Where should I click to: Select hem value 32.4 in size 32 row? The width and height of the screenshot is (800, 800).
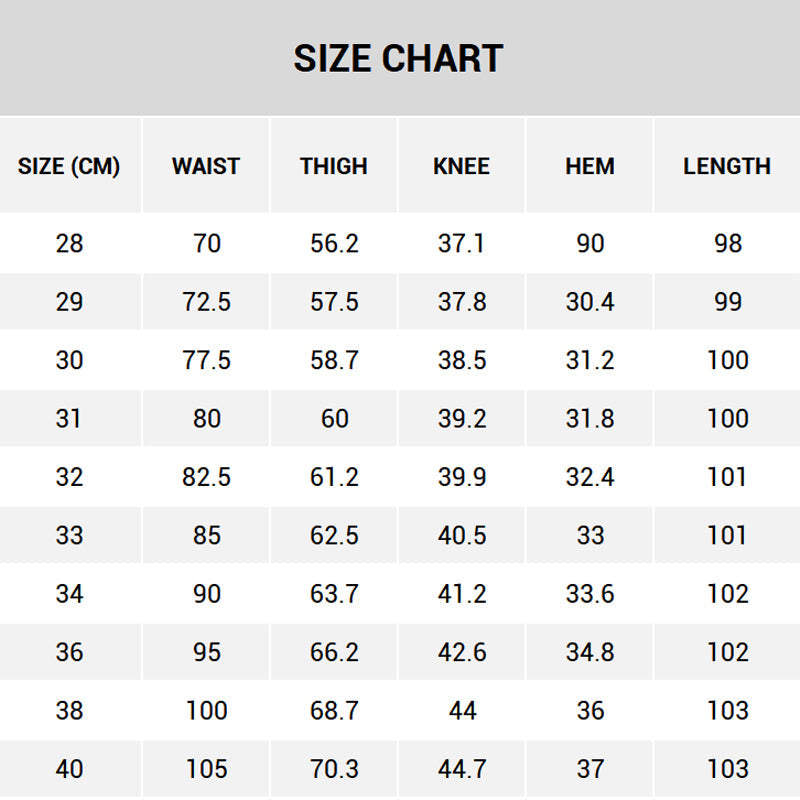(x=590, y=477)
